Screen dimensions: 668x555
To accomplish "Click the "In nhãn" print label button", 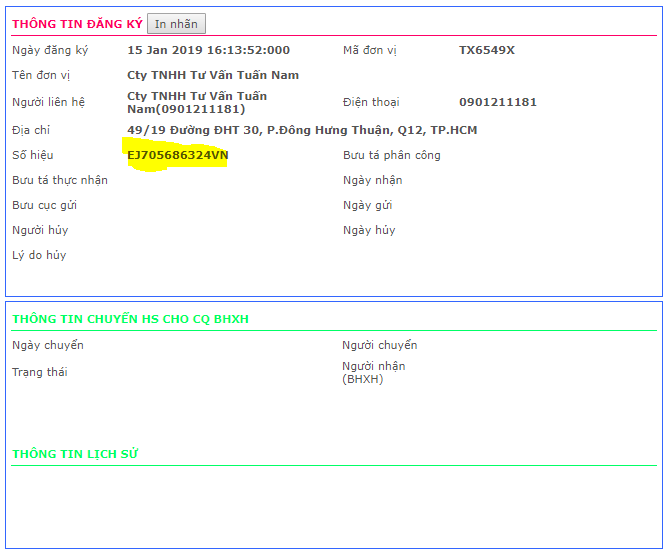I will tap(176, 24).
